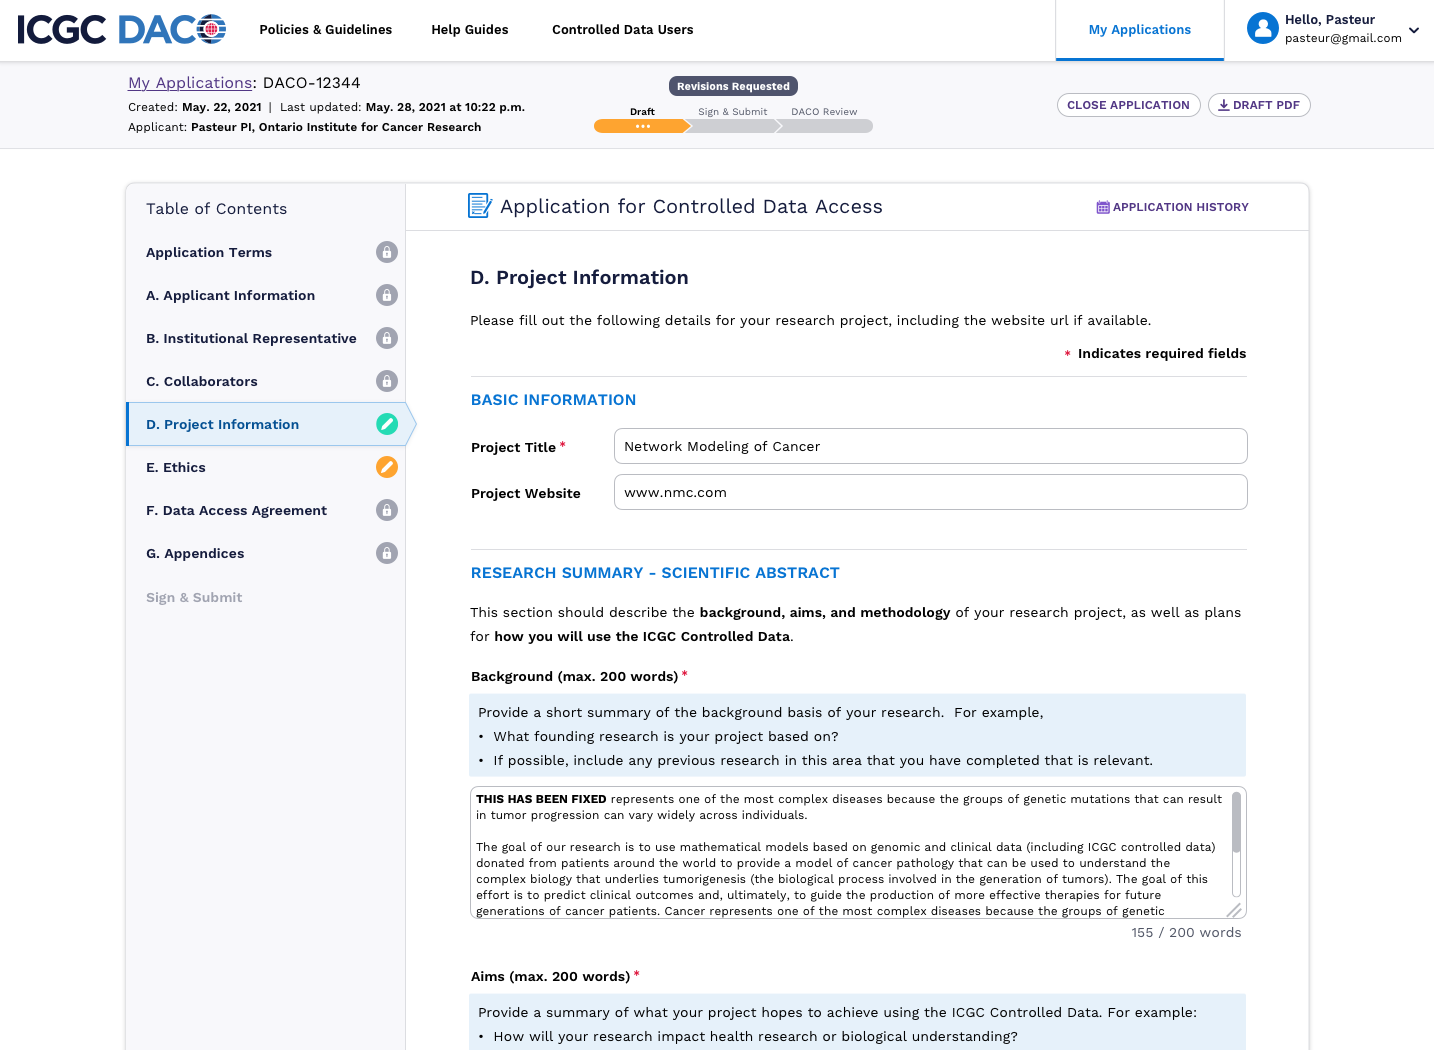Click orange edit icon beside Ethics
The image size is (1434, 1050).
pyautogui.click(x=387, y=467)
